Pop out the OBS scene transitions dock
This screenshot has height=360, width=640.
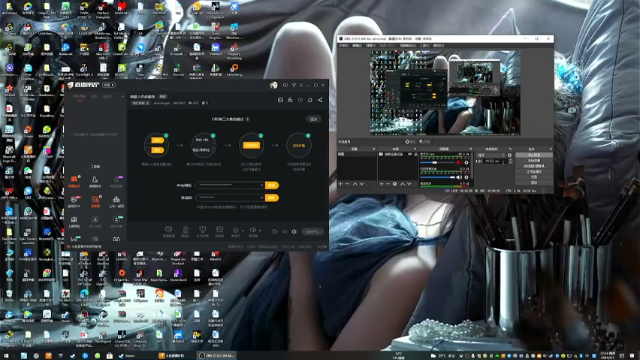tap(510, 149)
